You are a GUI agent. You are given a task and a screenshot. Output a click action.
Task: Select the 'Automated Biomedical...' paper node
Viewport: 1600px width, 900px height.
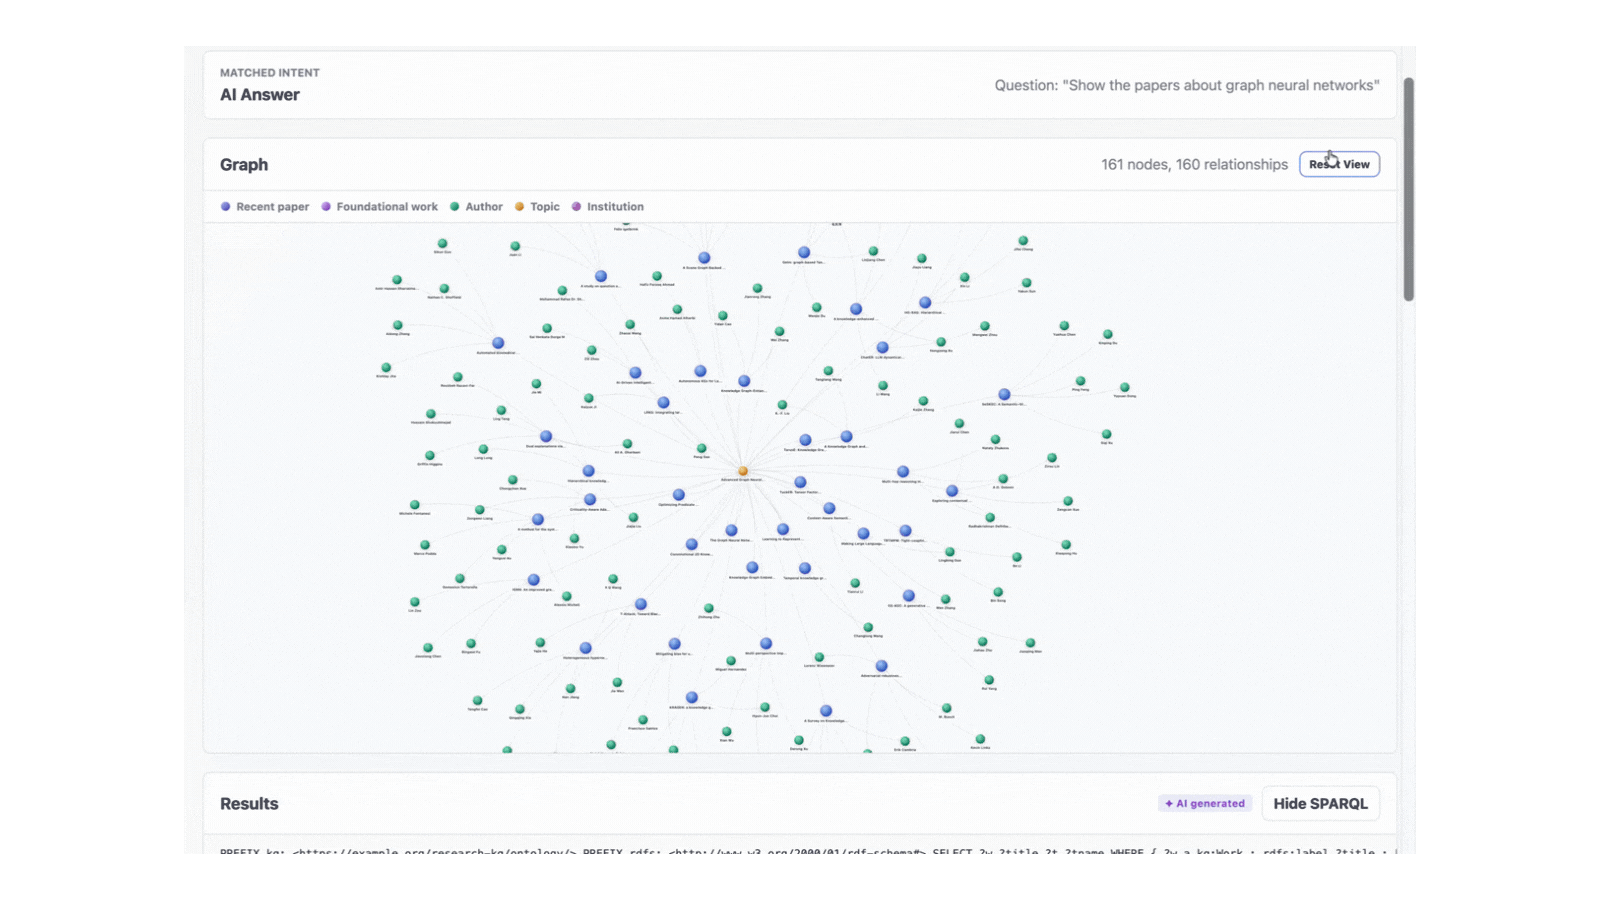point(498,343)
